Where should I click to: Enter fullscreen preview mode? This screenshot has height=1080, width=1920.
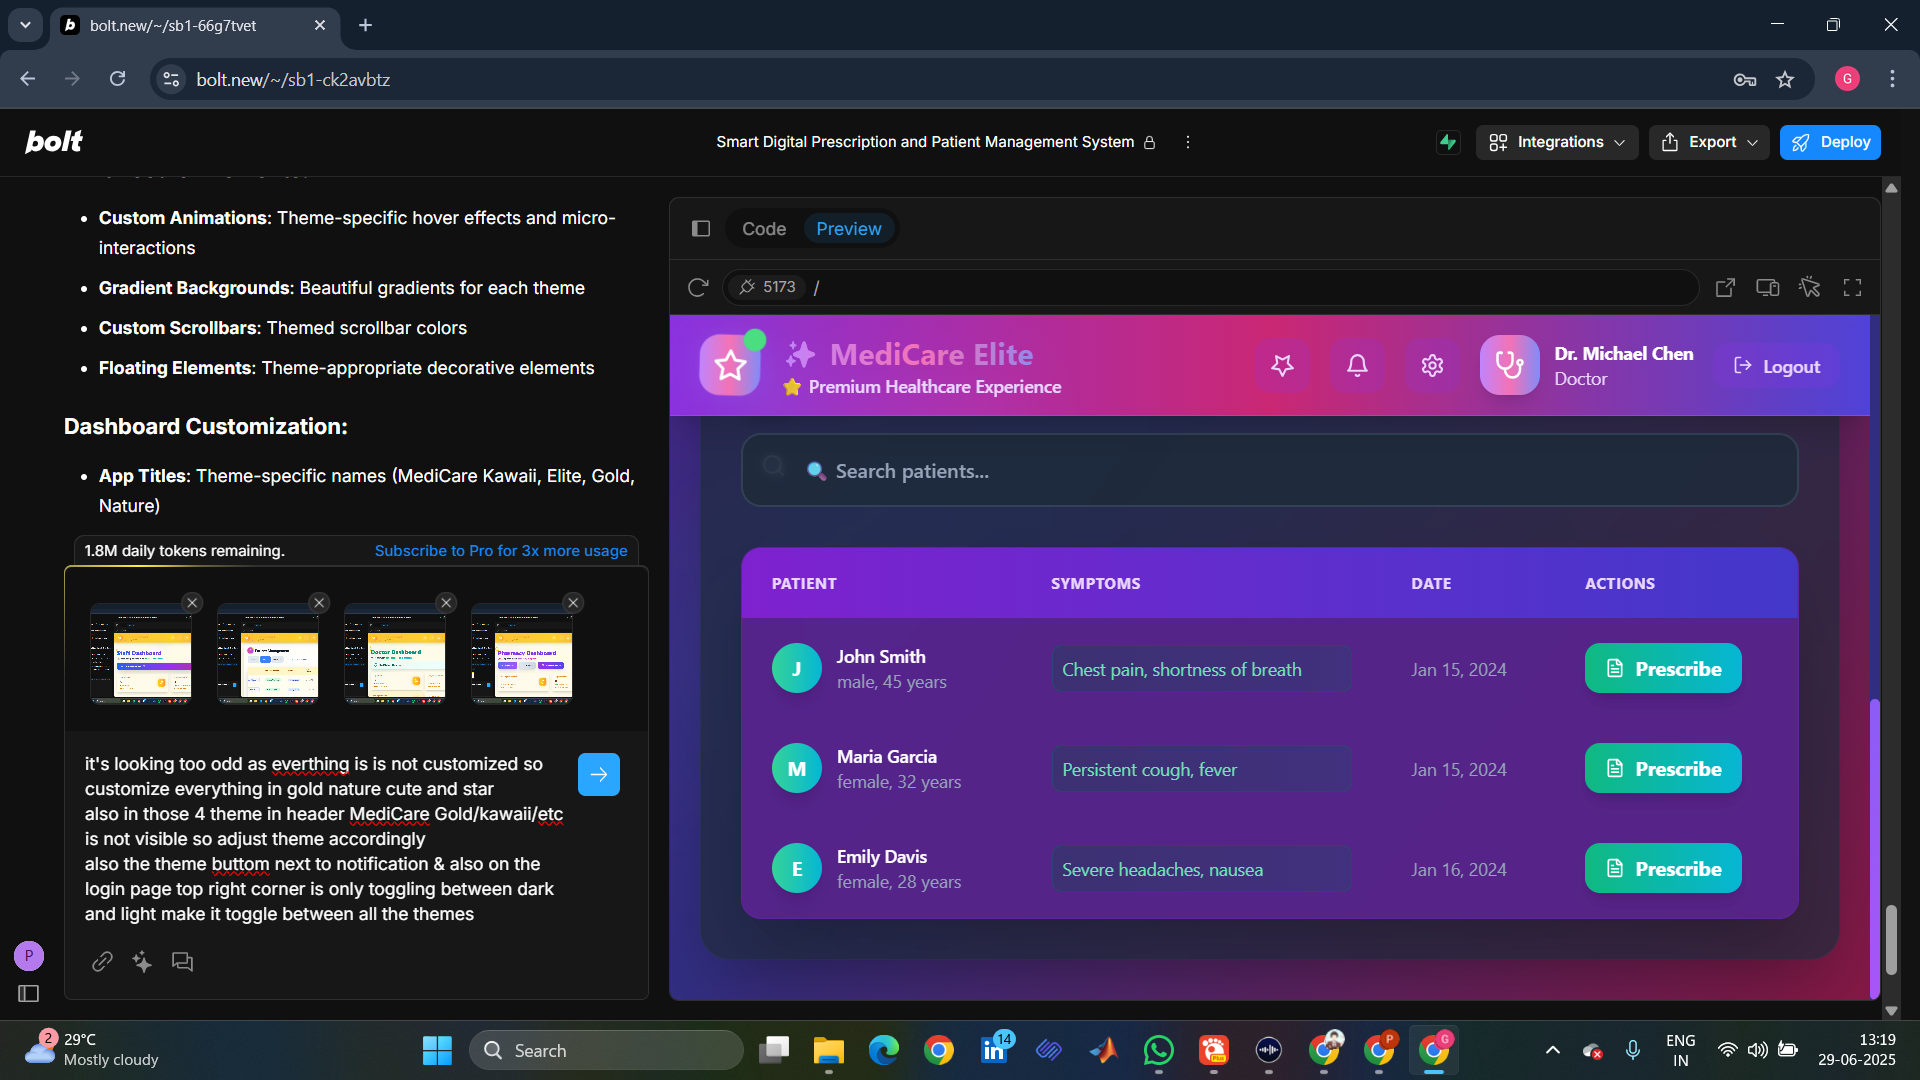pos(1852,288)
